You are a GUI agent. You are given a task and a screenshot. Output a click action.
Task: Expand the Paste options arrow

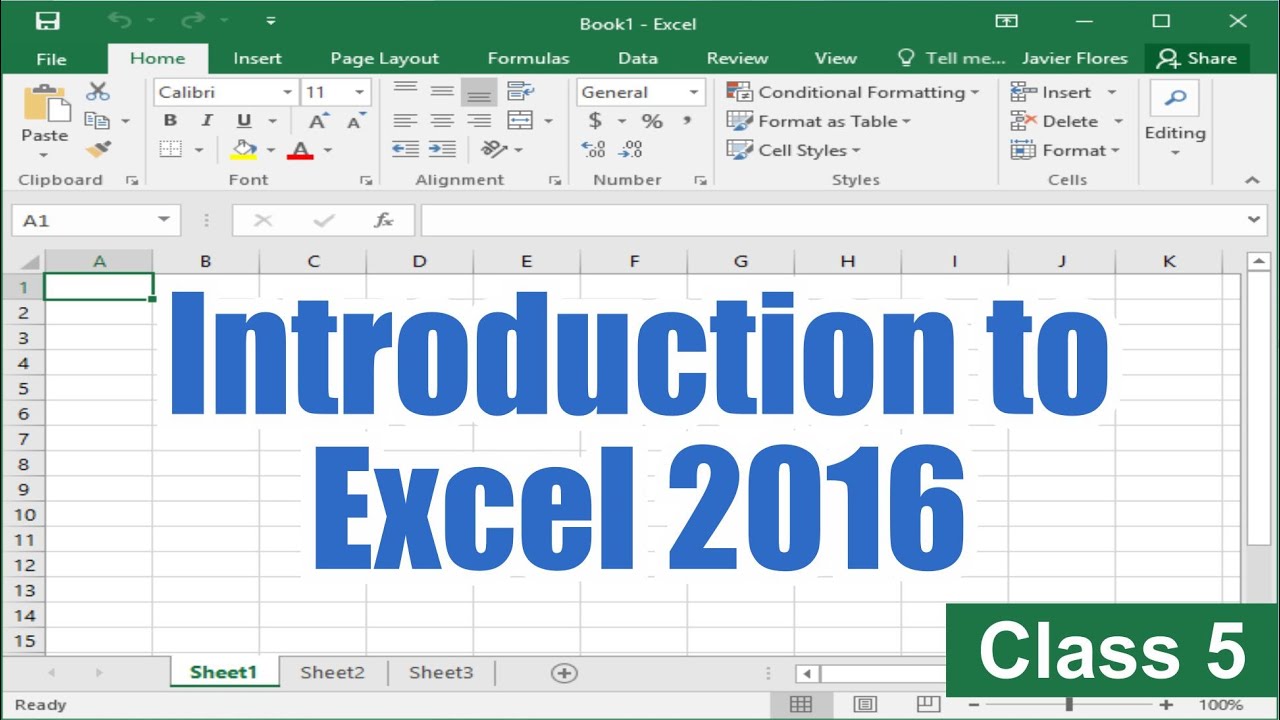44,155
